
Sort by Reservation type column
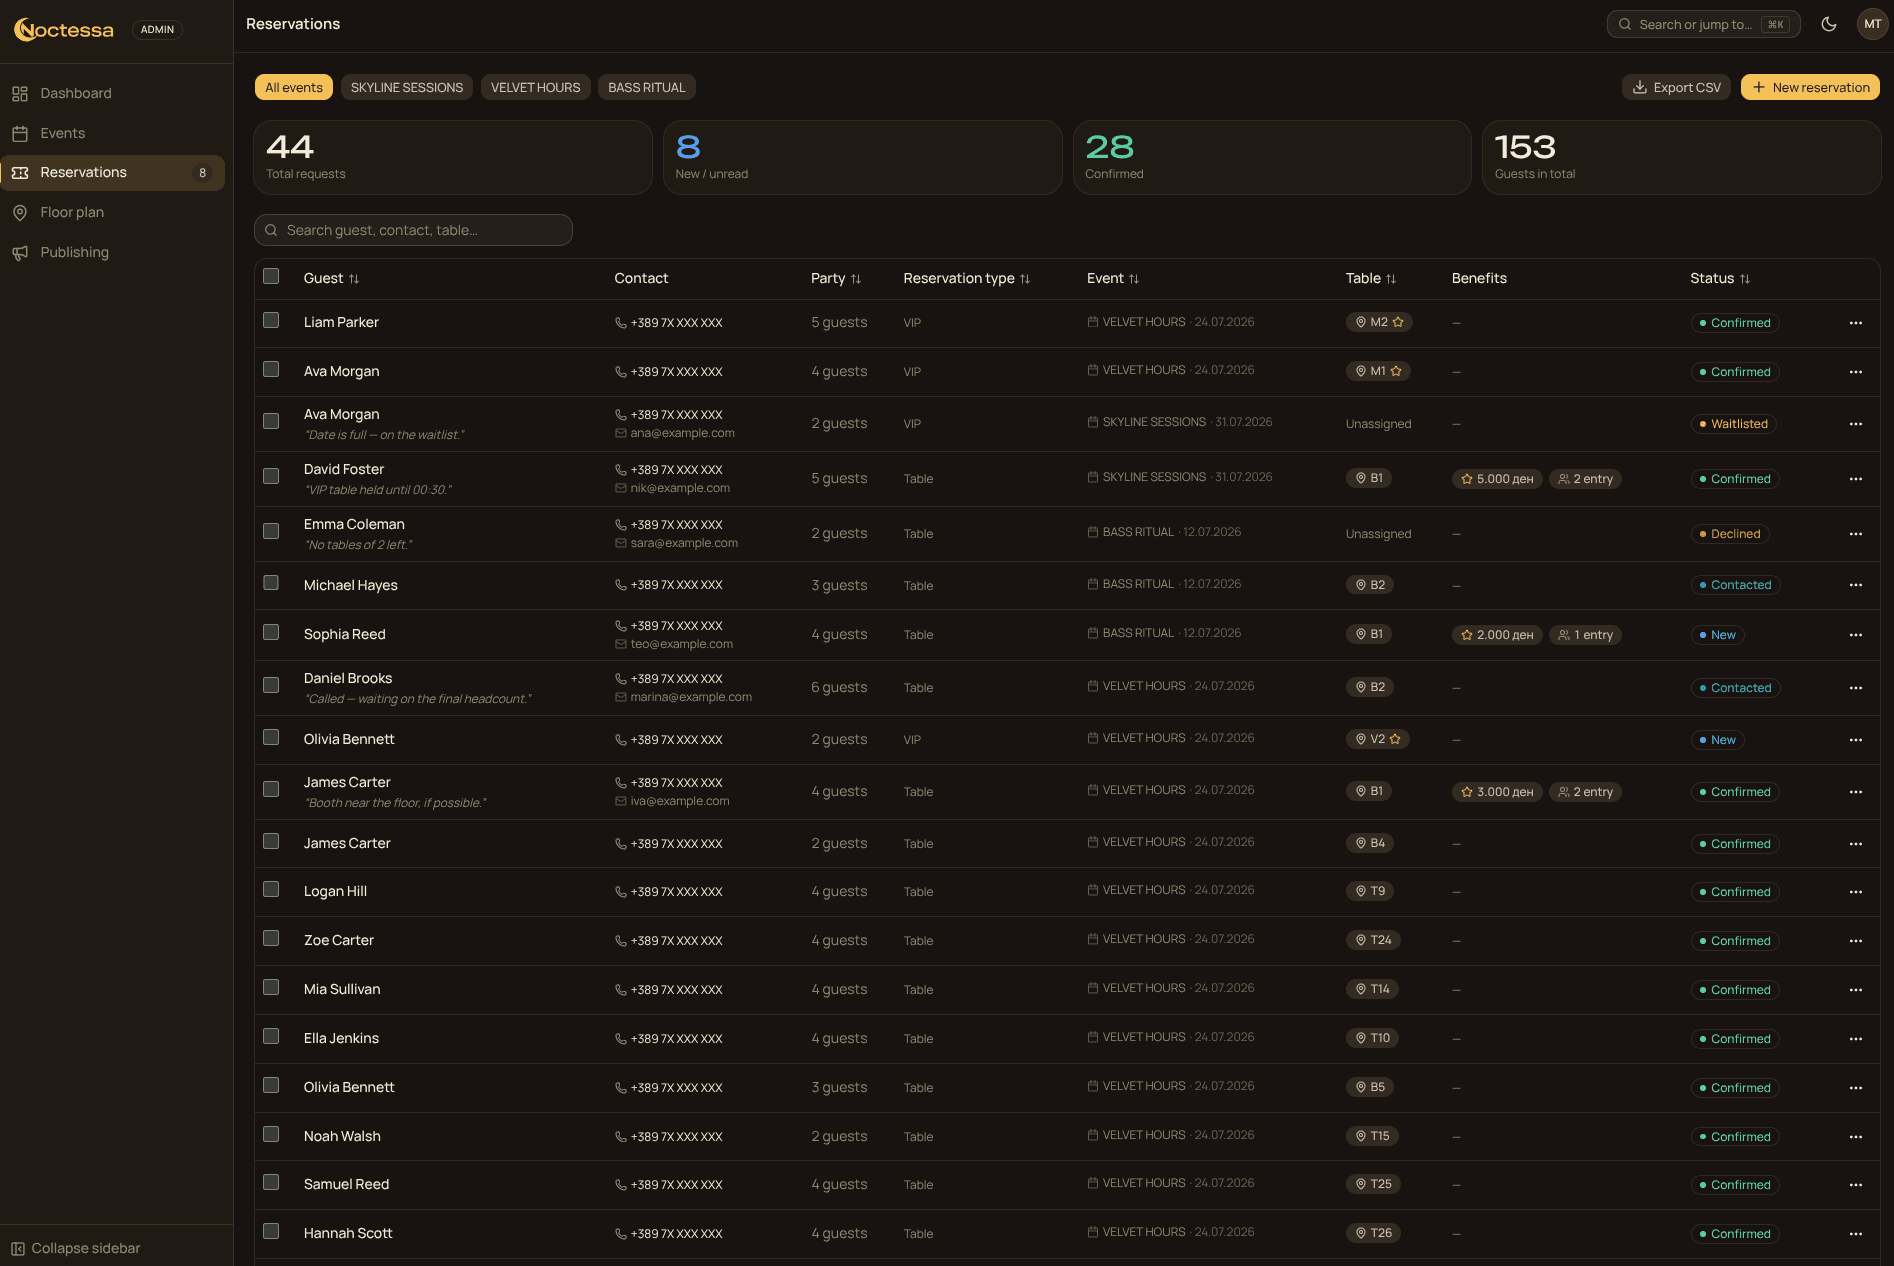tap(967, 278)
